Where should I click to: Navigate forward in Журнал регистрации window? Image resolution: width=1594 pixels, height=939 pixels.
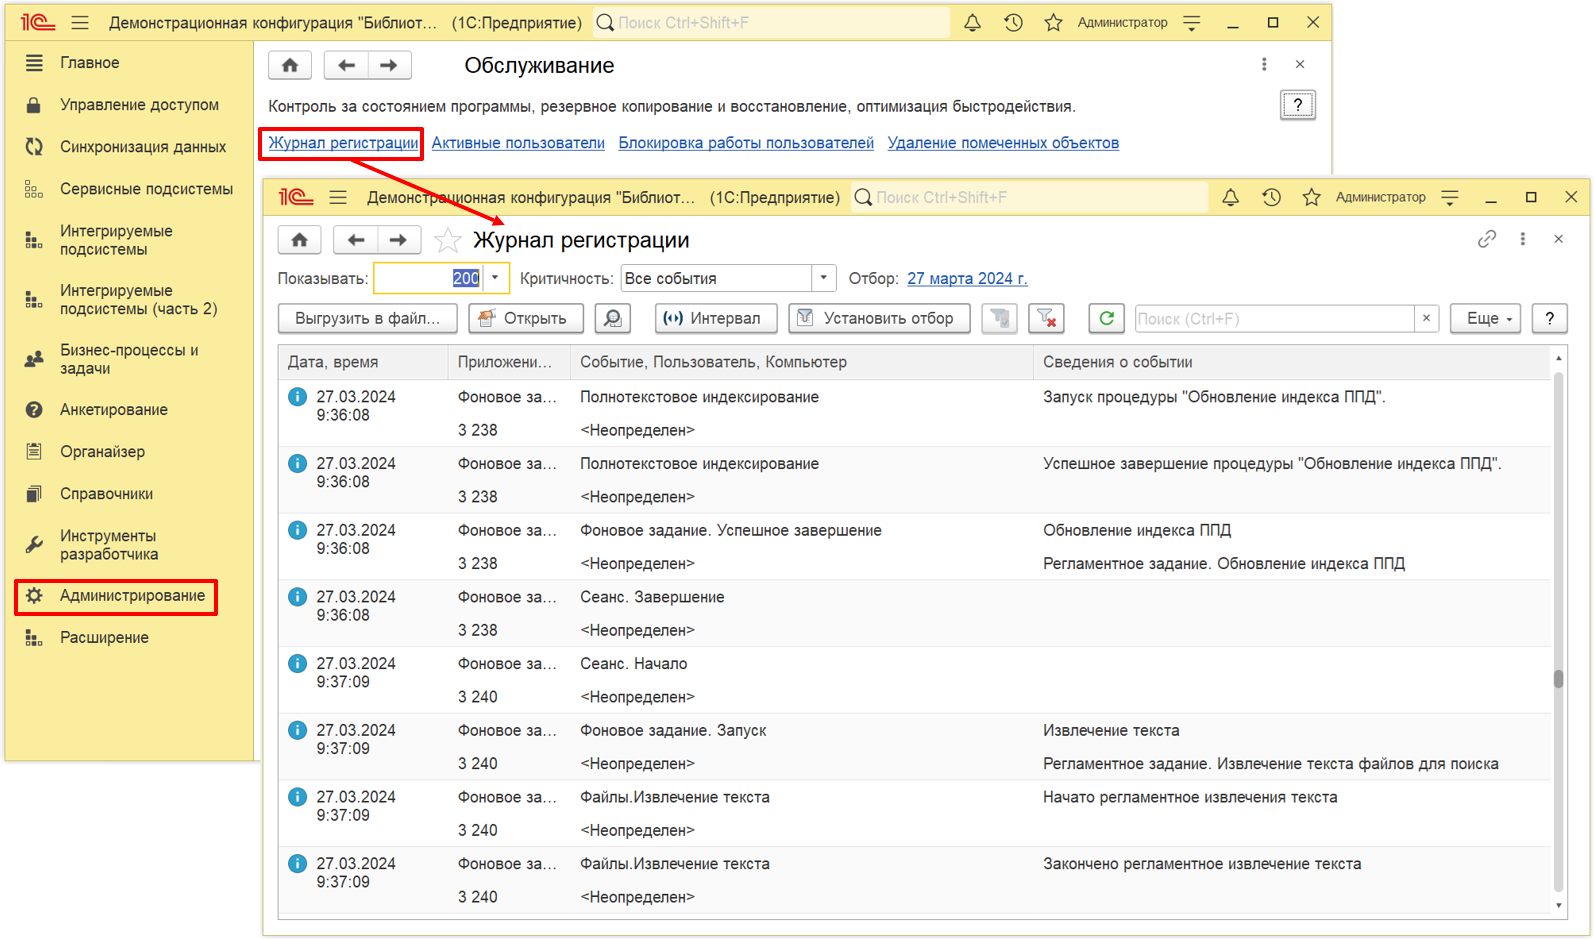(x=398, y=240)
